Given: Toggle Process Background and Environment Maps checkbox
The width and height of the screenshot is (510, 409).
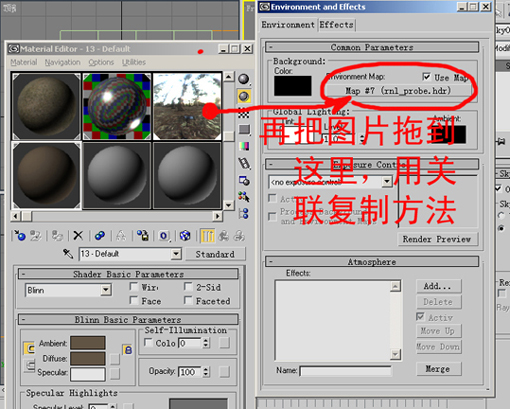Looking at the screenshot, I should (273, 217).
